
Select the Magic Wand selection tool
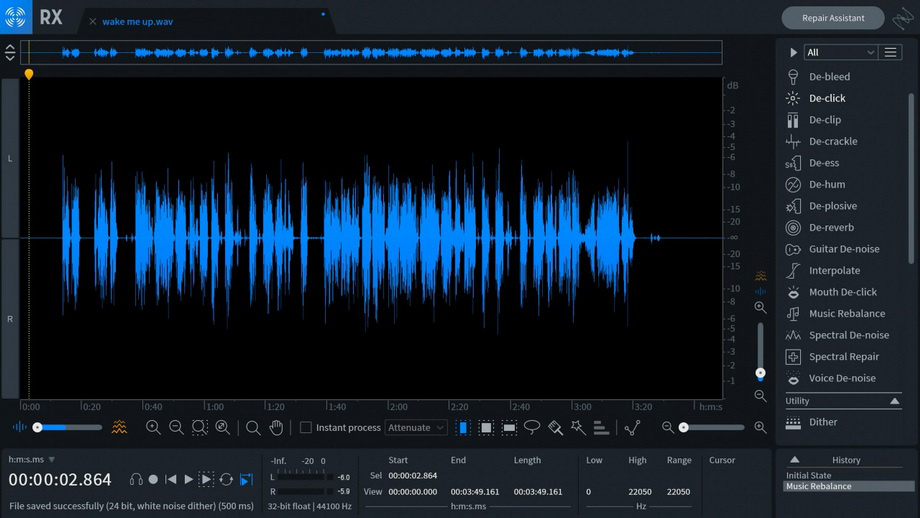pyautogui.click(x=578, y=427)
